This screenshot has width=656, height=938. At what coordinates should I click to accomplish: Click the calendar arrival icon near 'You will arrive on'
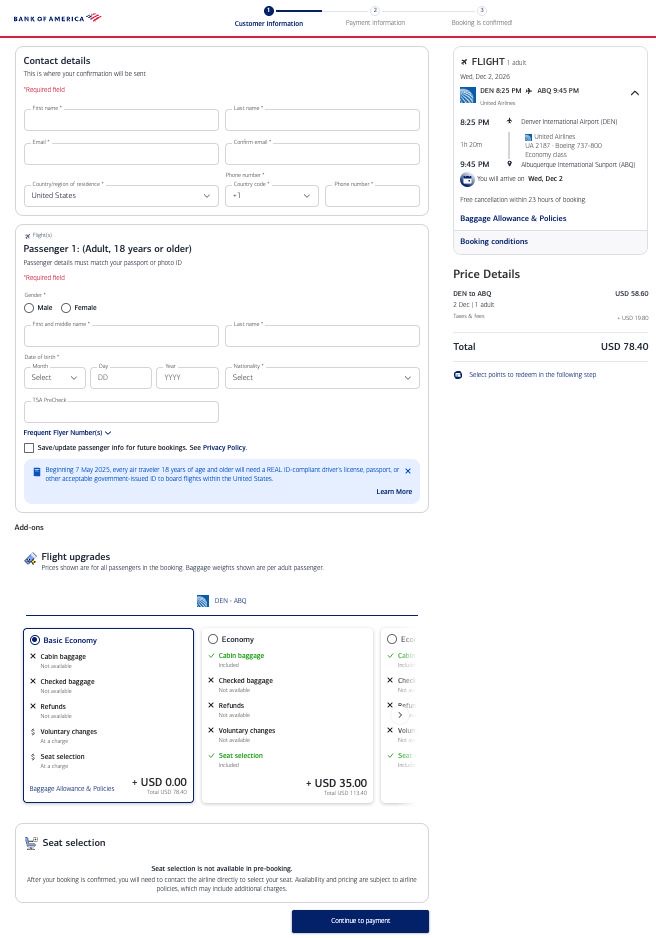(x=466, y=179)
